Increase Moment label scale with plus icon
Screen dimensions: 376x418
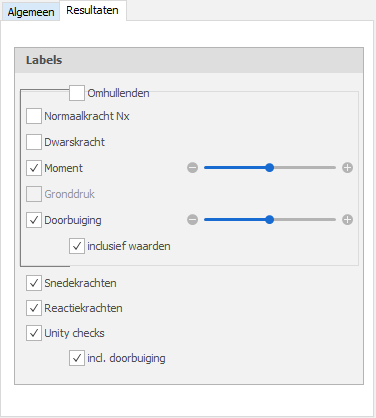347,168
